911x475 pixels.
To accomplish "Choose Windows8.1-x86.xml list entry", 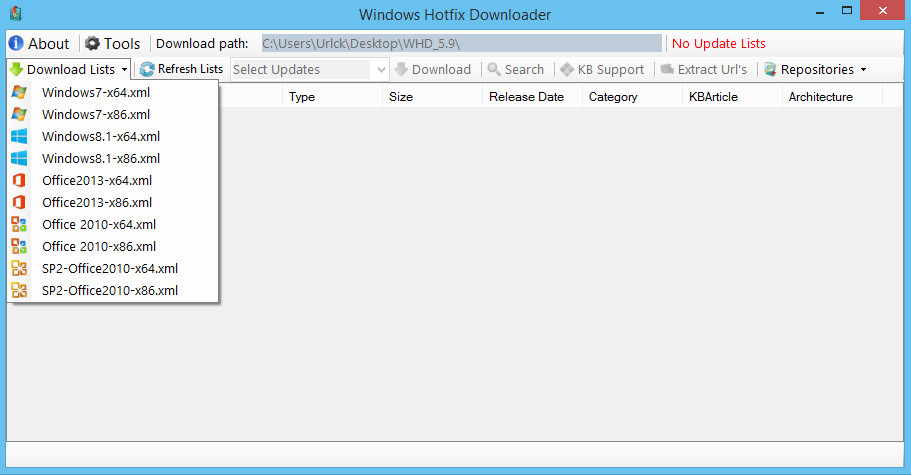I will (113, 158).
